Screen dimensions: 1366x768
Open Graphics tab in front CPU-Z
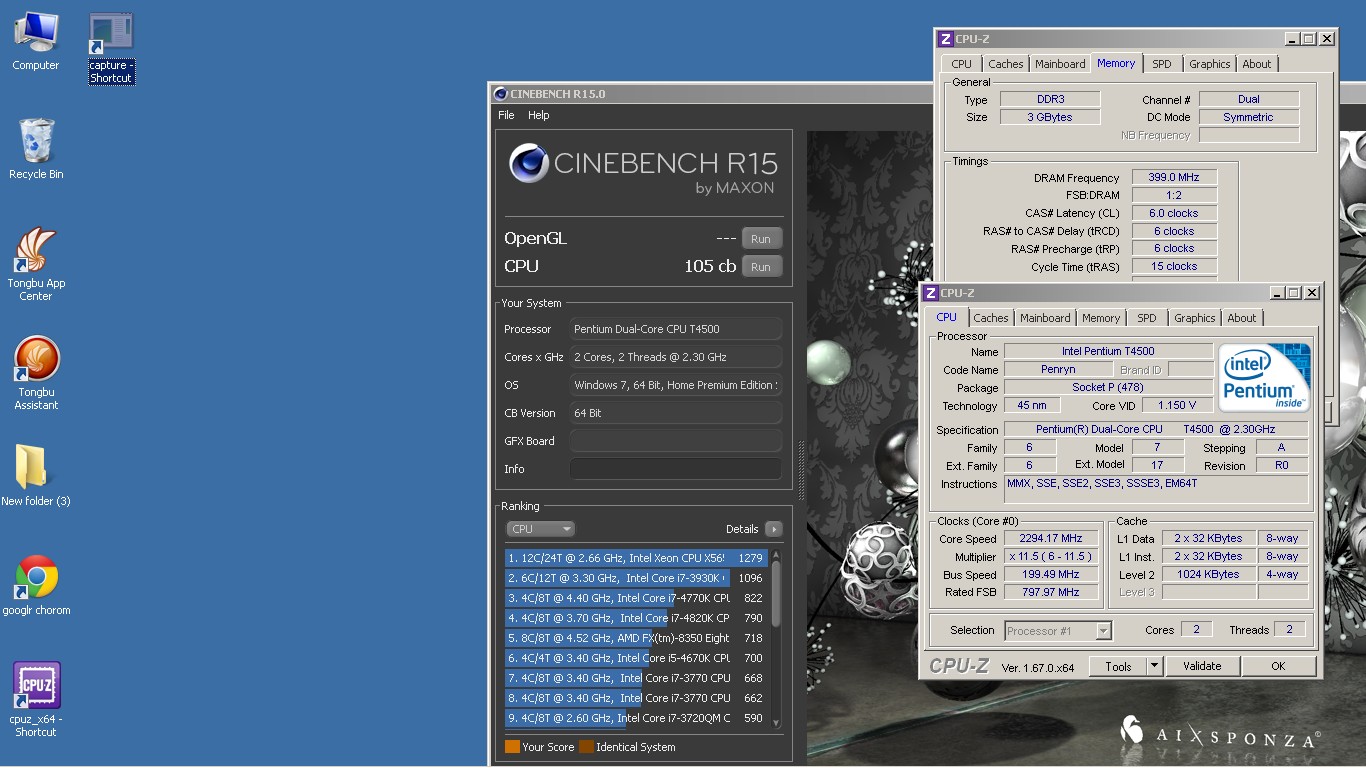1194,318
